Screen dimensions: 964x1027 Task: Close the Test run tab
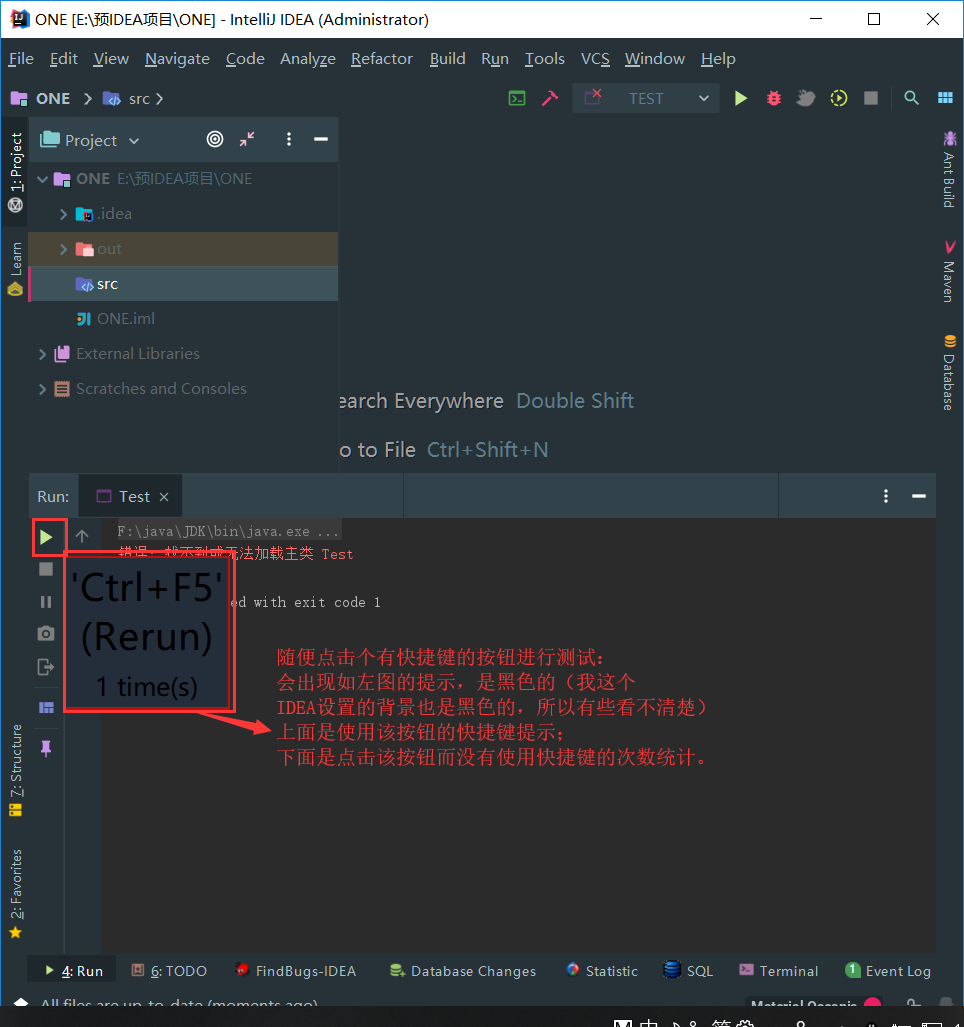pyautogui.click(x=164, y=497)
